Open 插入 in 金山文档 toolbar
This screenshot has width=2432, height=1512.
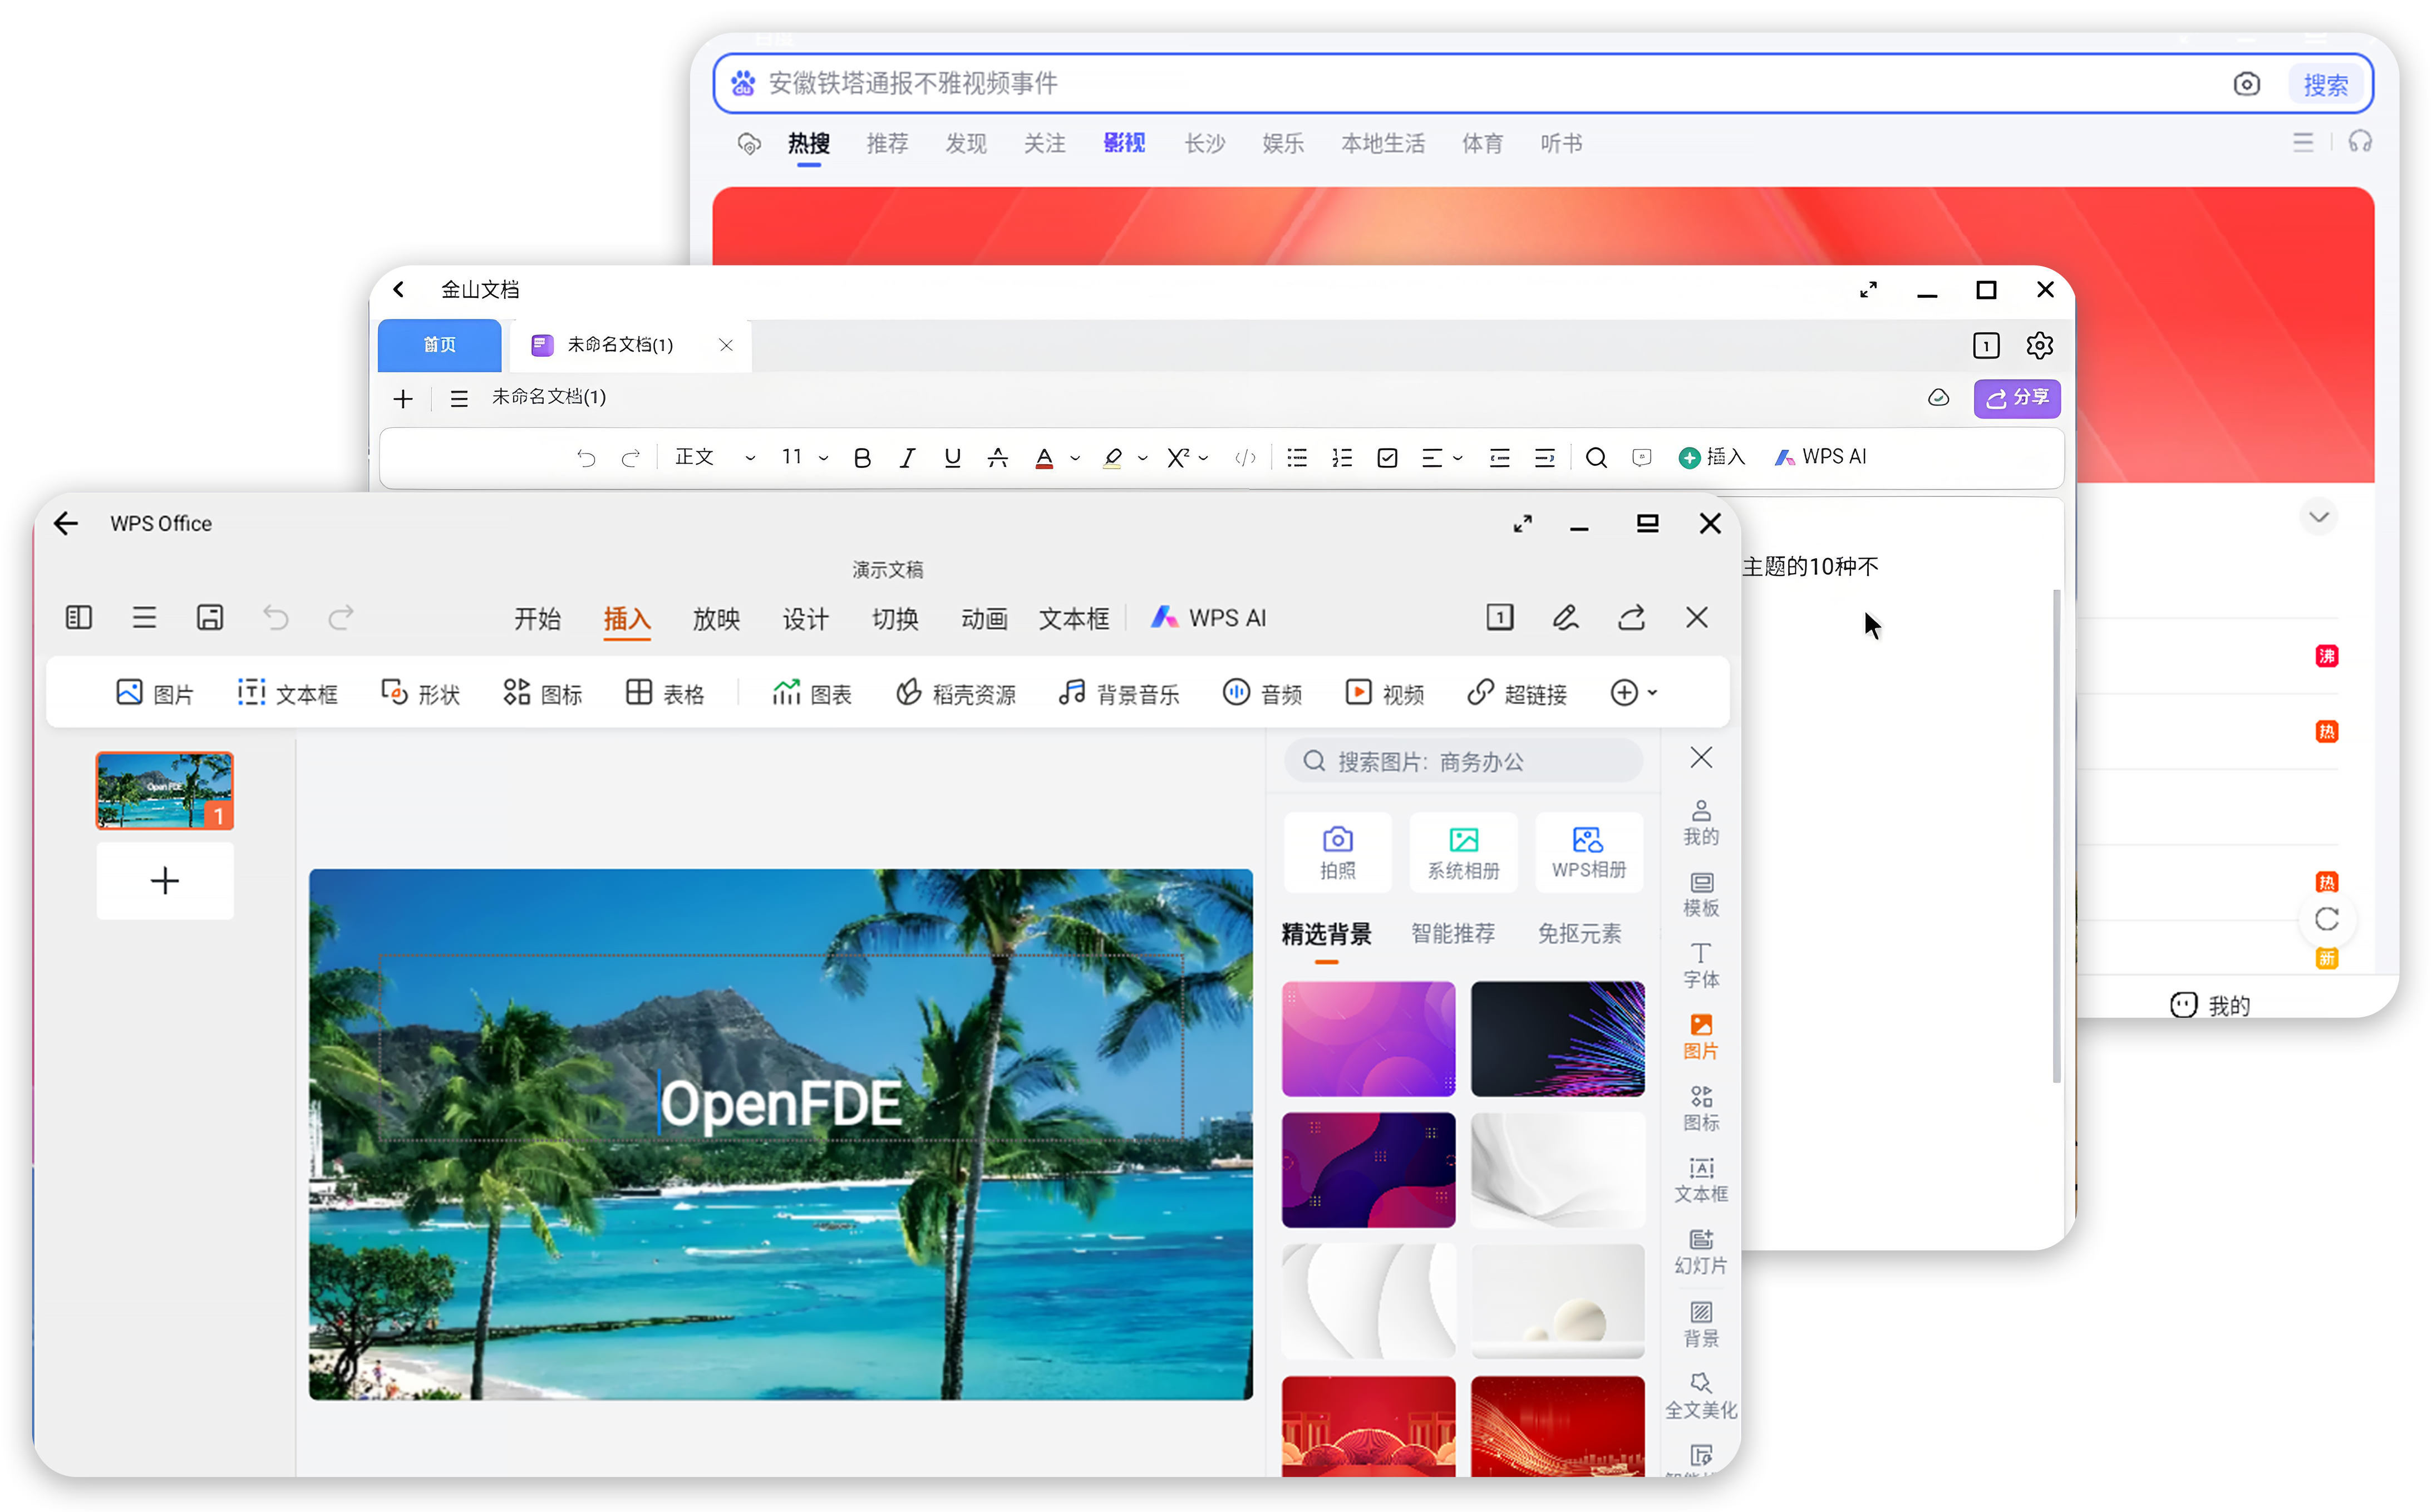pyautogui.click(x=1712, y=457)
